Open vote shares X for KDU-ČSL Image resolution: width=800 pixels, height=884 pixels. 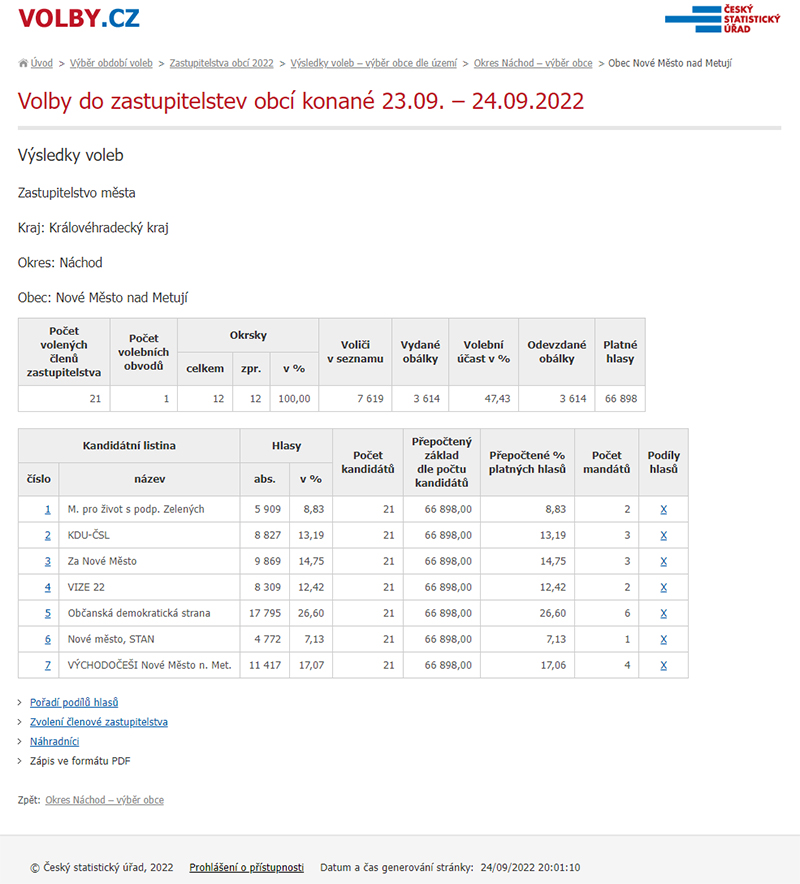tap(664, 535)
